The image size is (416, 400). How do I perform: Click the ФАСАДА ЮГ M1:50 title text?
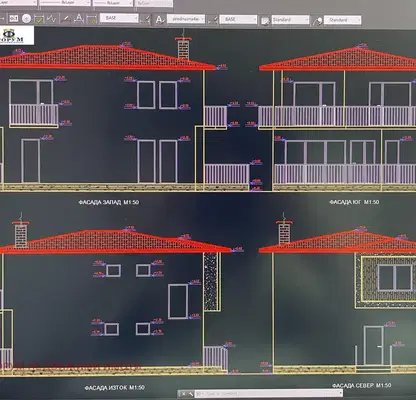click(354, 202)
